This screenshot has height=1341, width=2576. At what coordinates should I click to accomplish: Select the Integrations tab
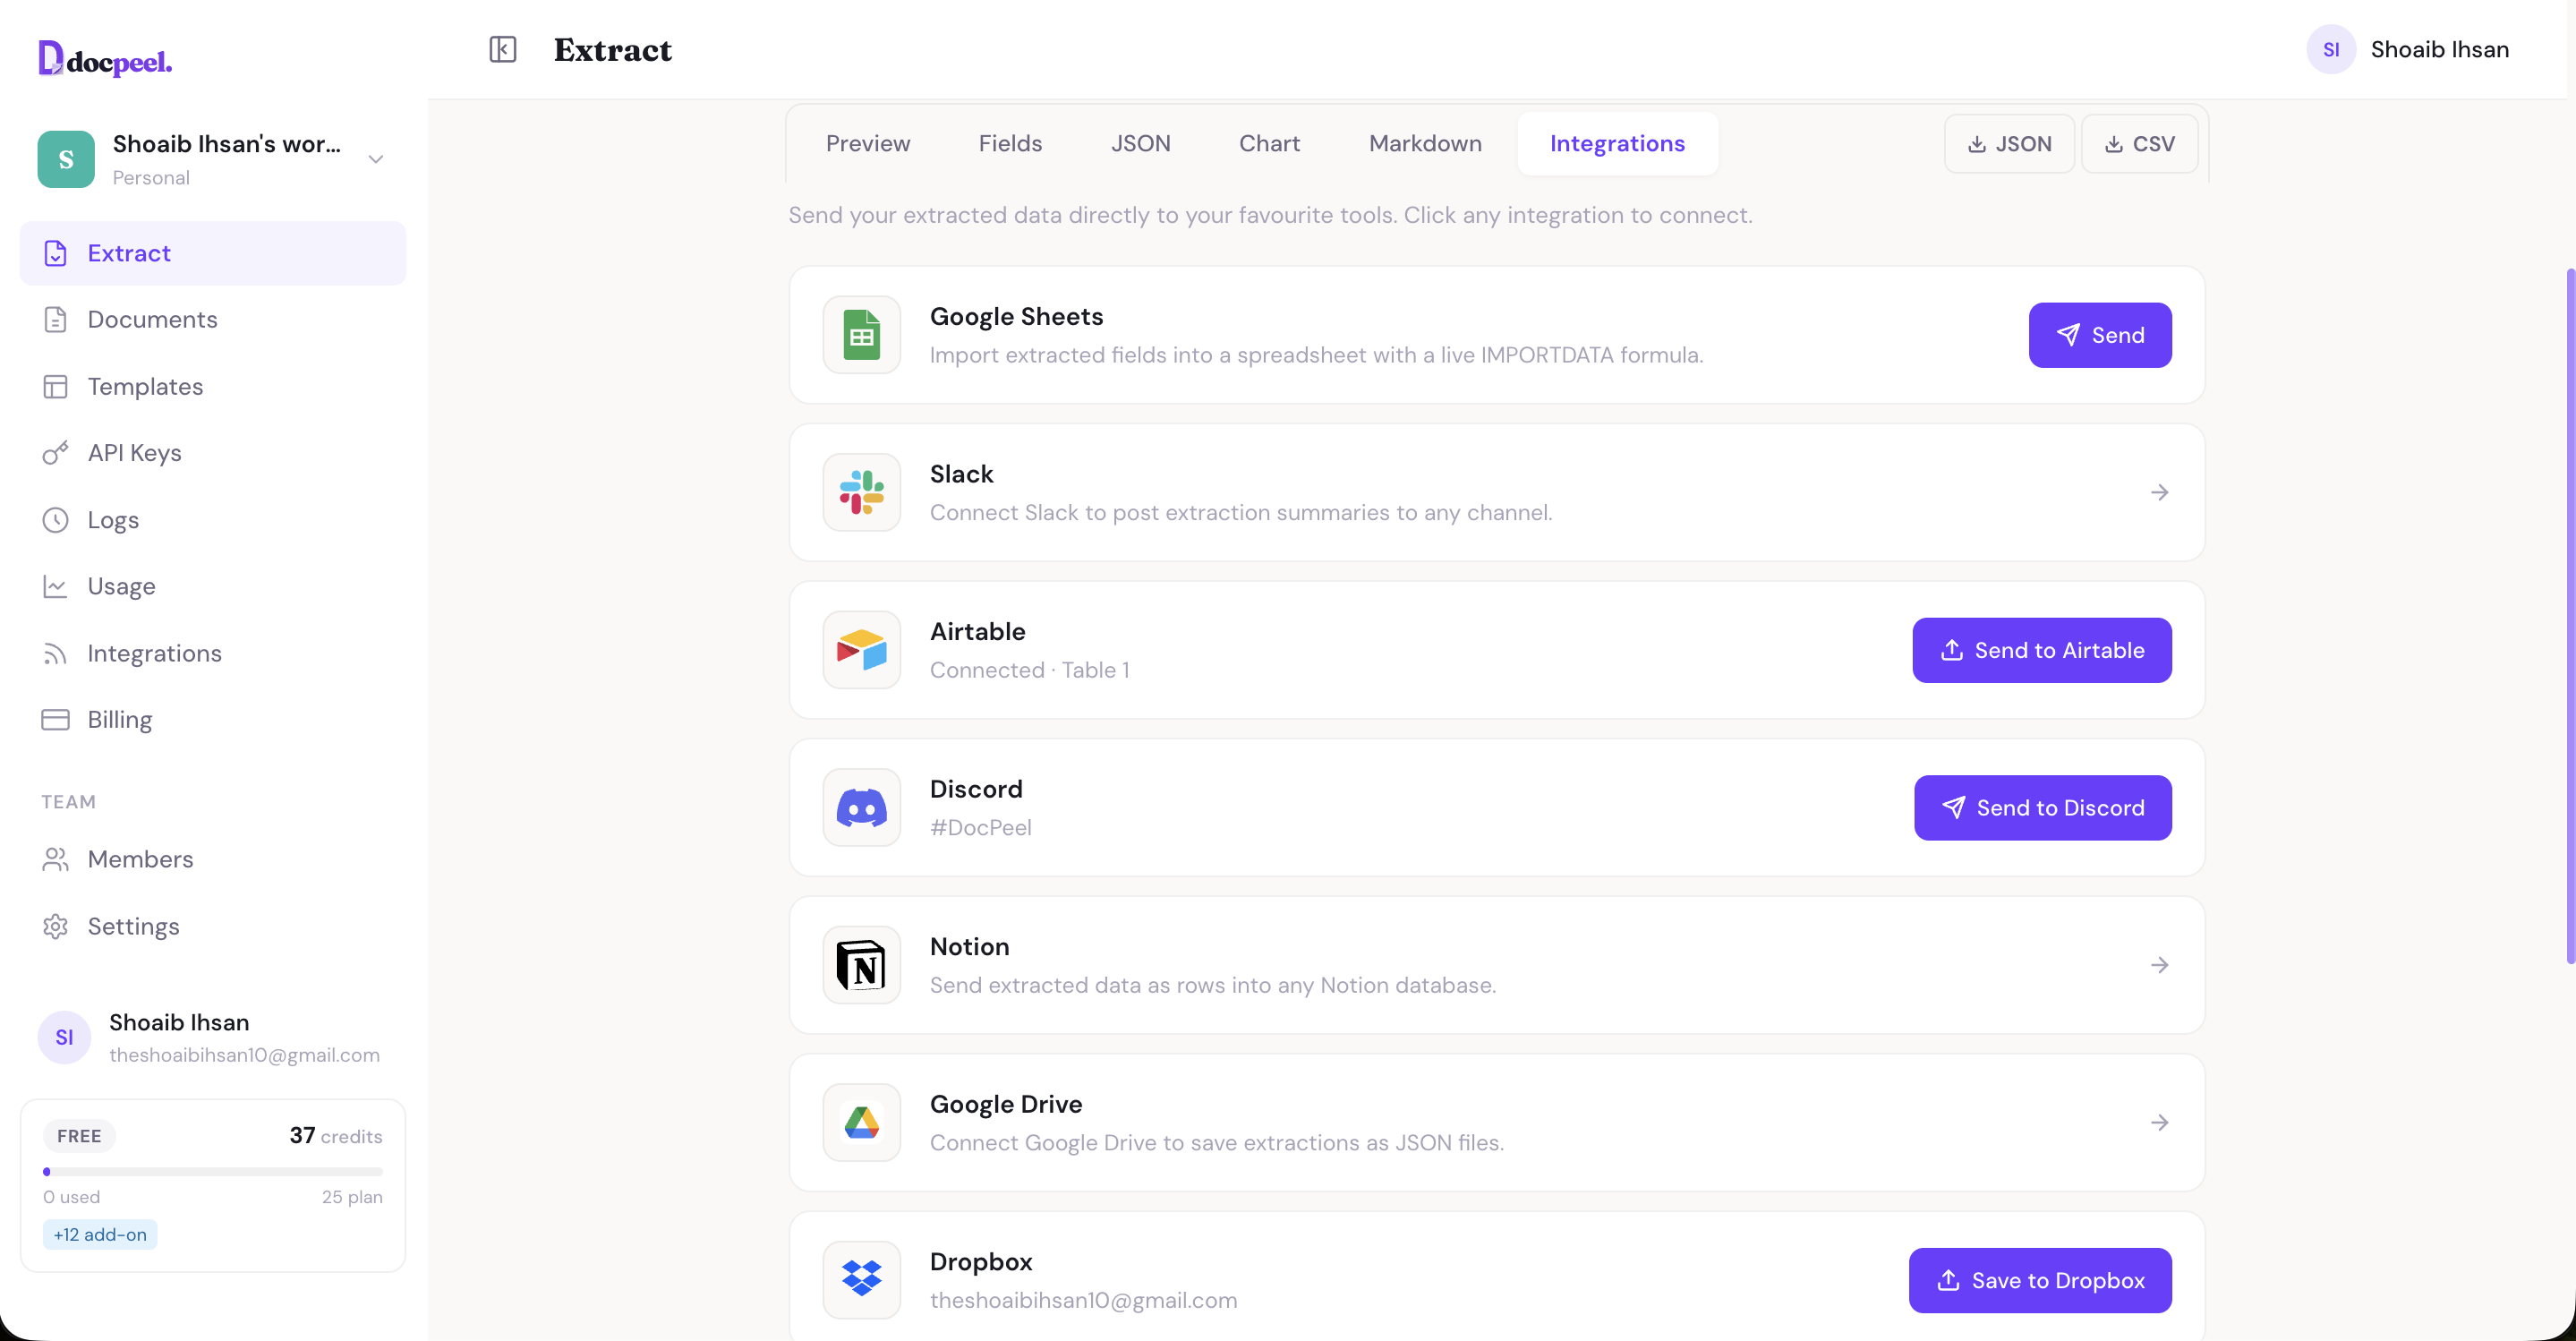coord(1617,143)
